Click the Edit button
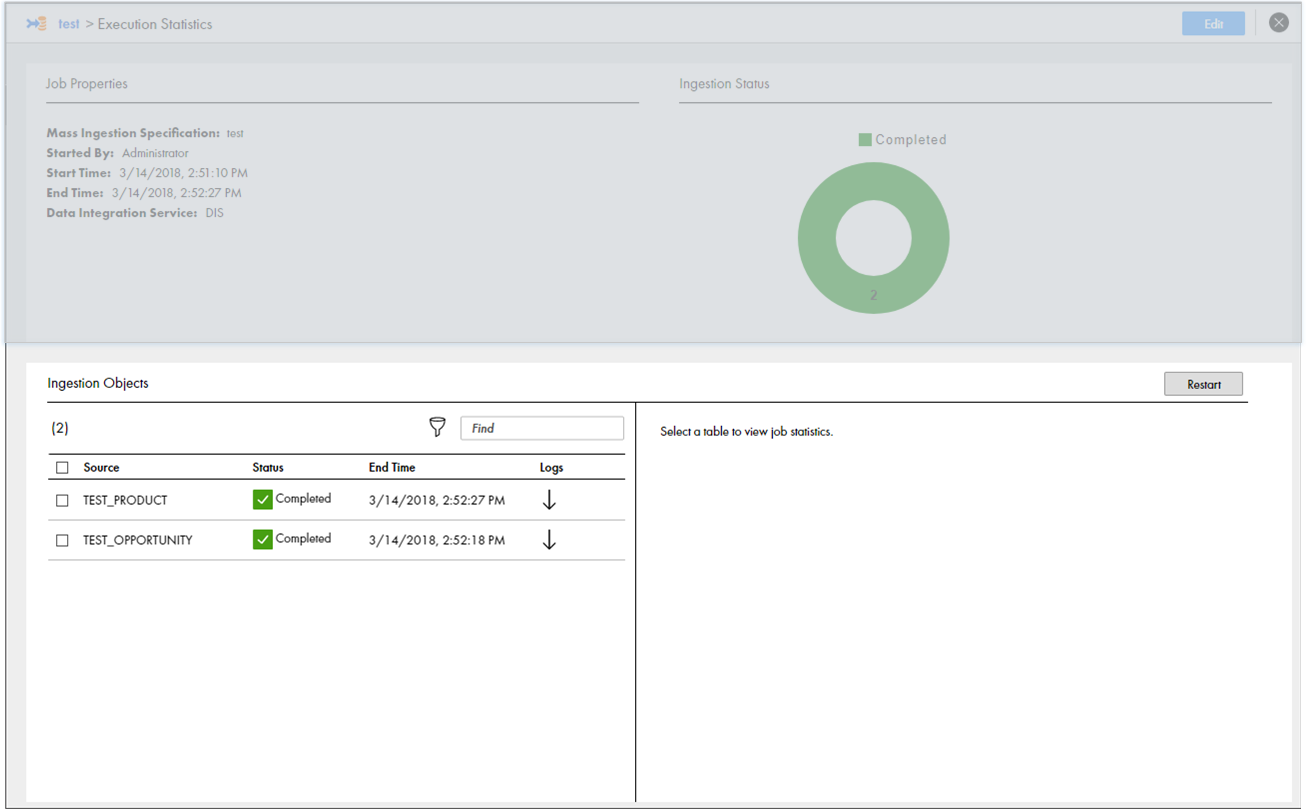The width and height of the screenshot is (1307, 809). (1213, 24)
